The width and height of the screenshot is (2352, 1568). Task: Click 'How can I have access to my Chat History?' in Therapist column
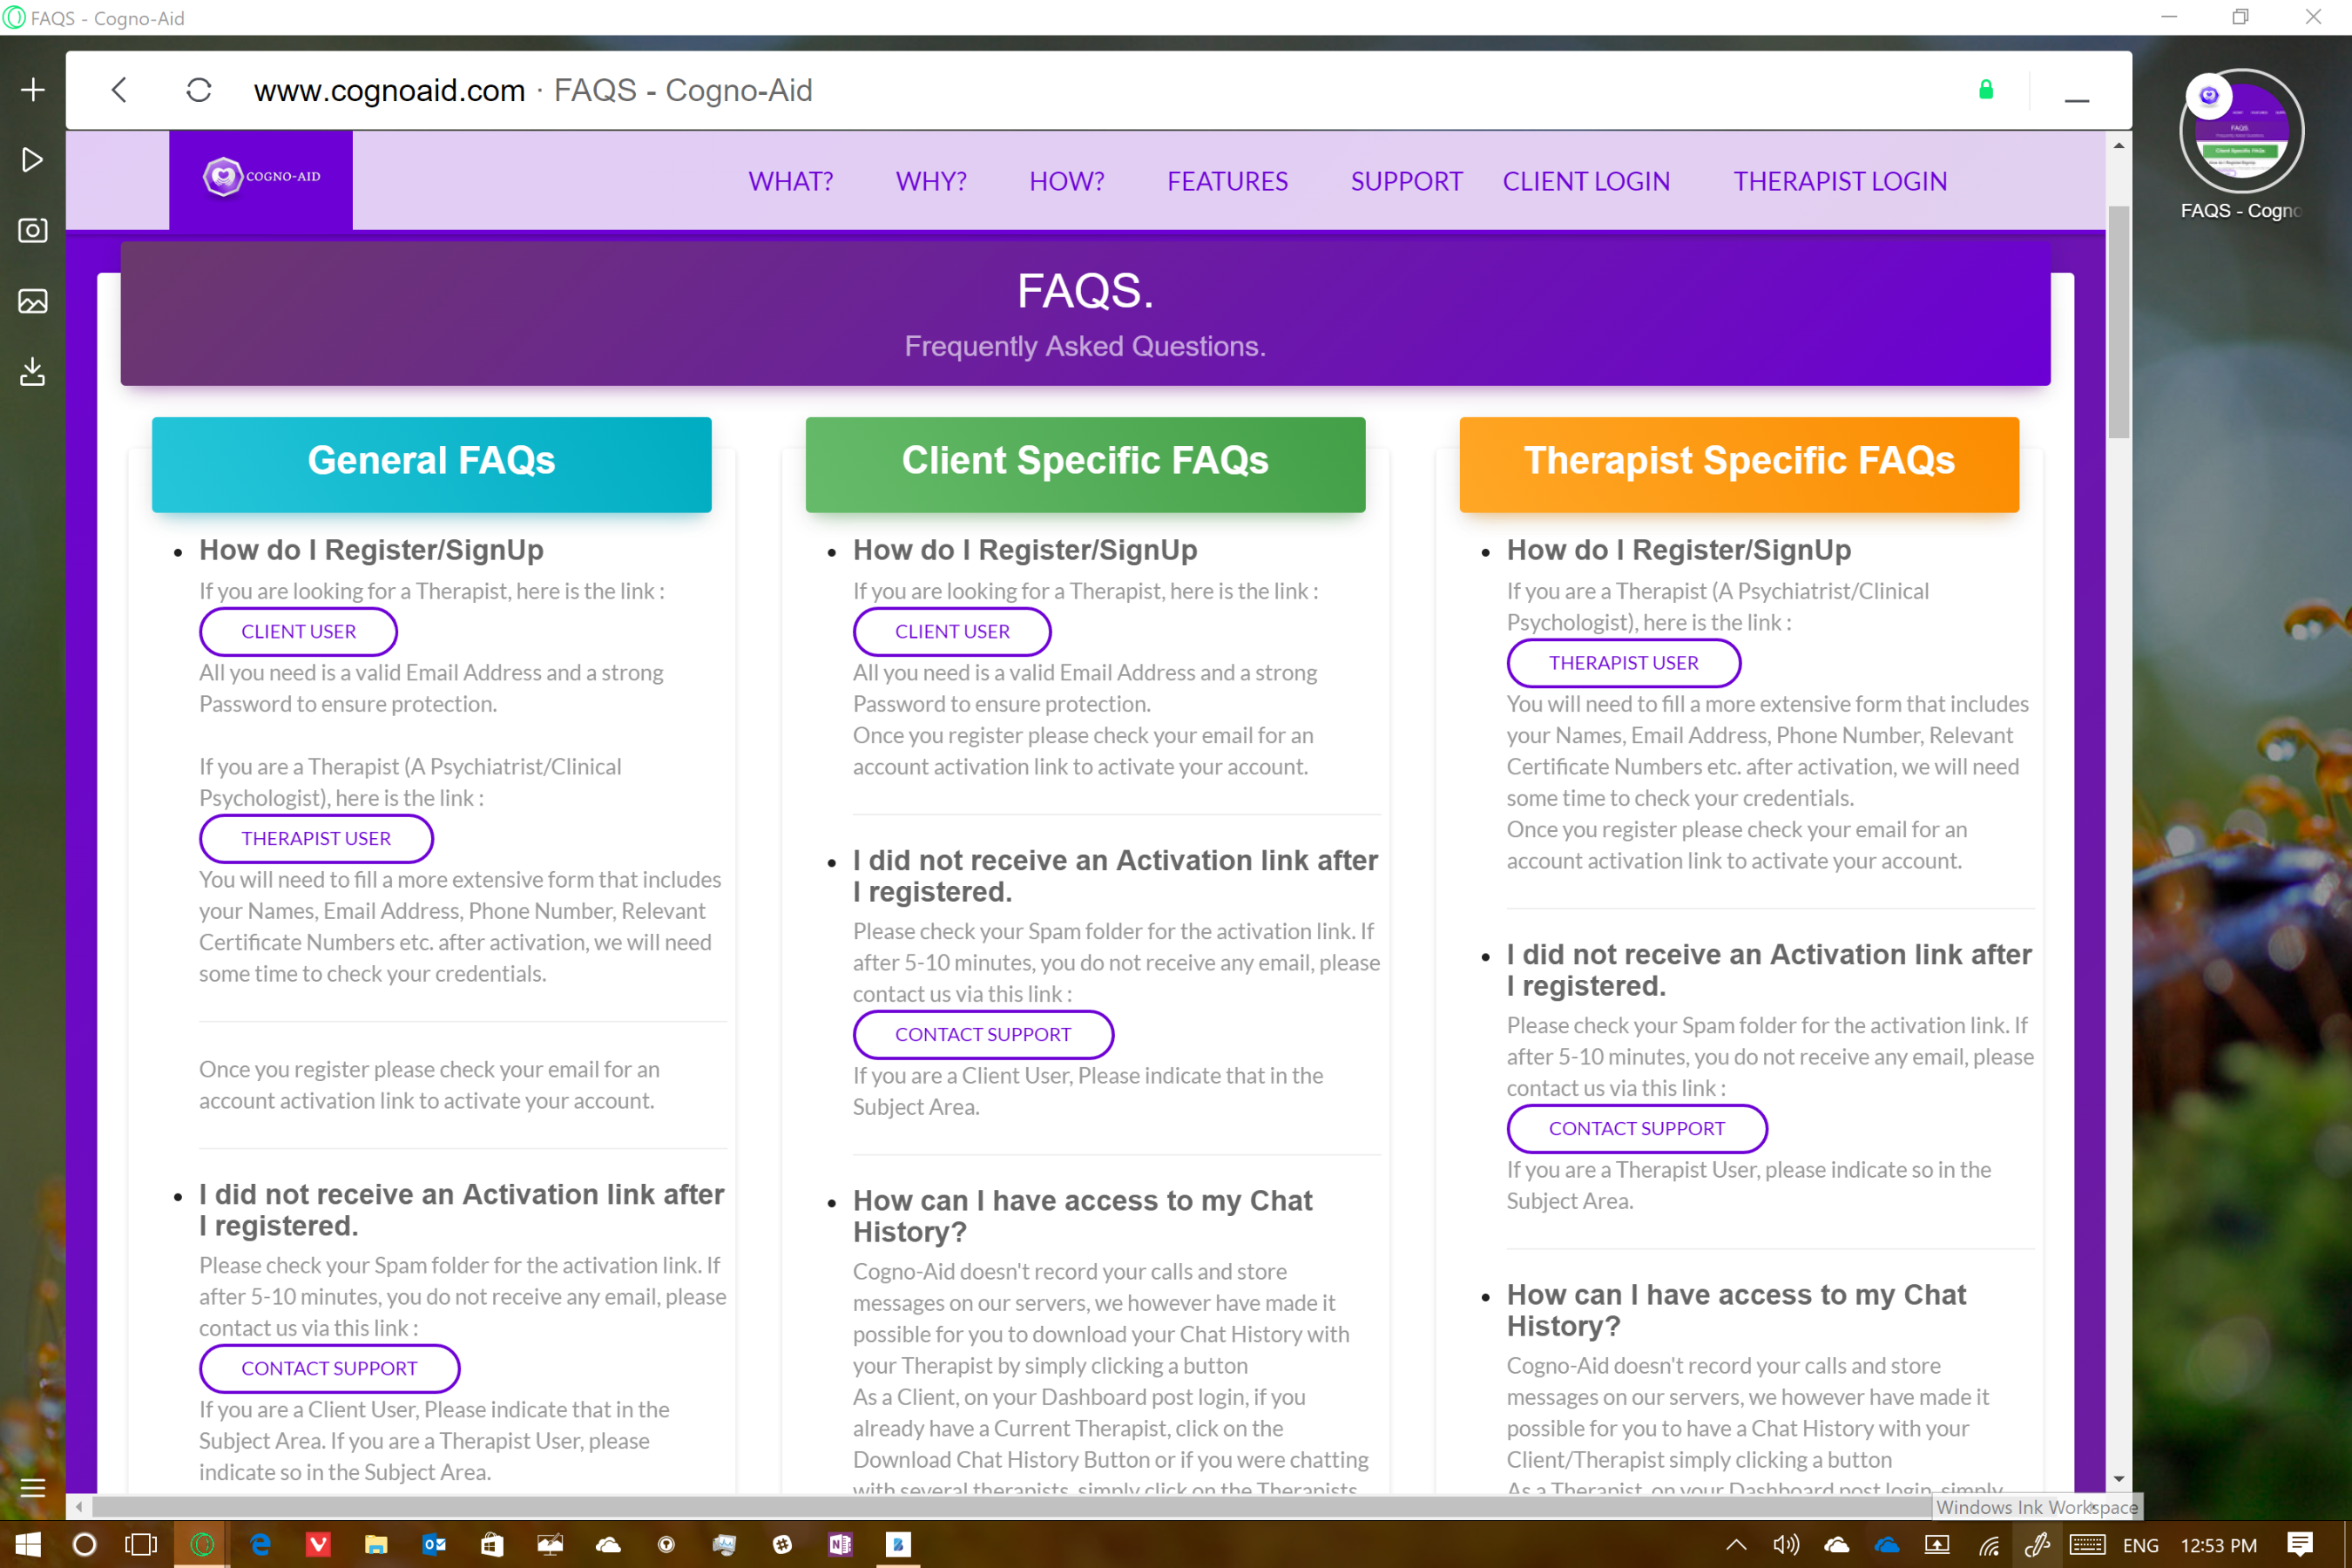click(x=1736, y=1309)
